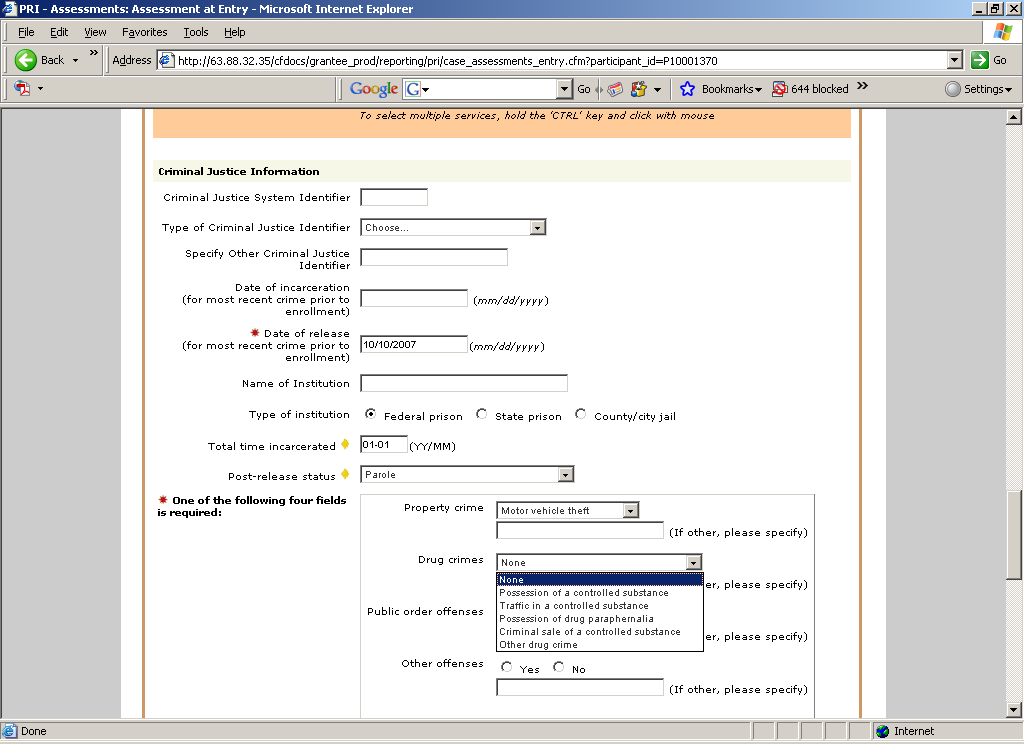This screenshot has height=744, width=1024.
Task: Open Google toolbar Settings menu
Action: [978, 89]
